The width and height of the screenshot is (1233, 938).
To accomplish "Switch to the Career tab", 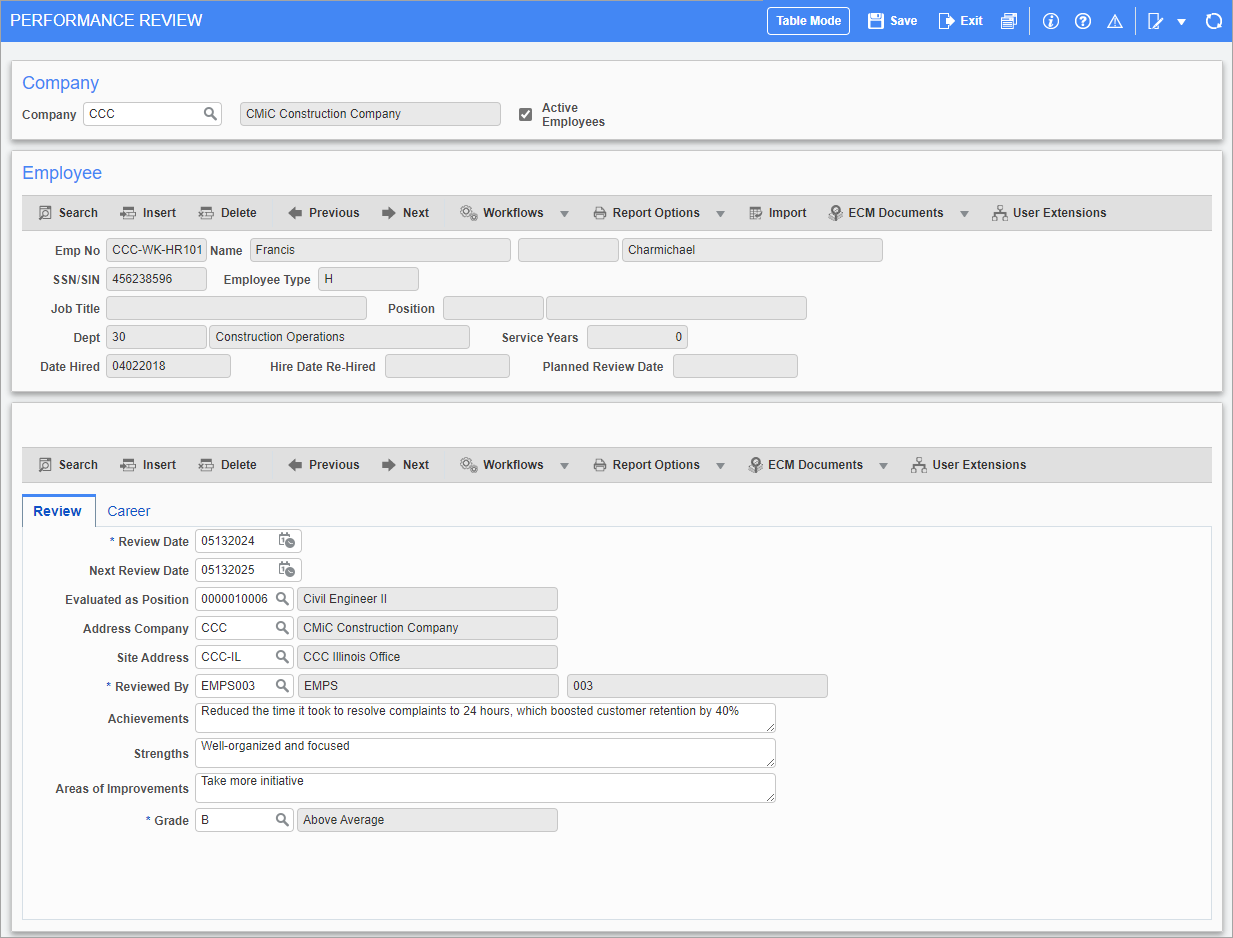I will [129, 511].
